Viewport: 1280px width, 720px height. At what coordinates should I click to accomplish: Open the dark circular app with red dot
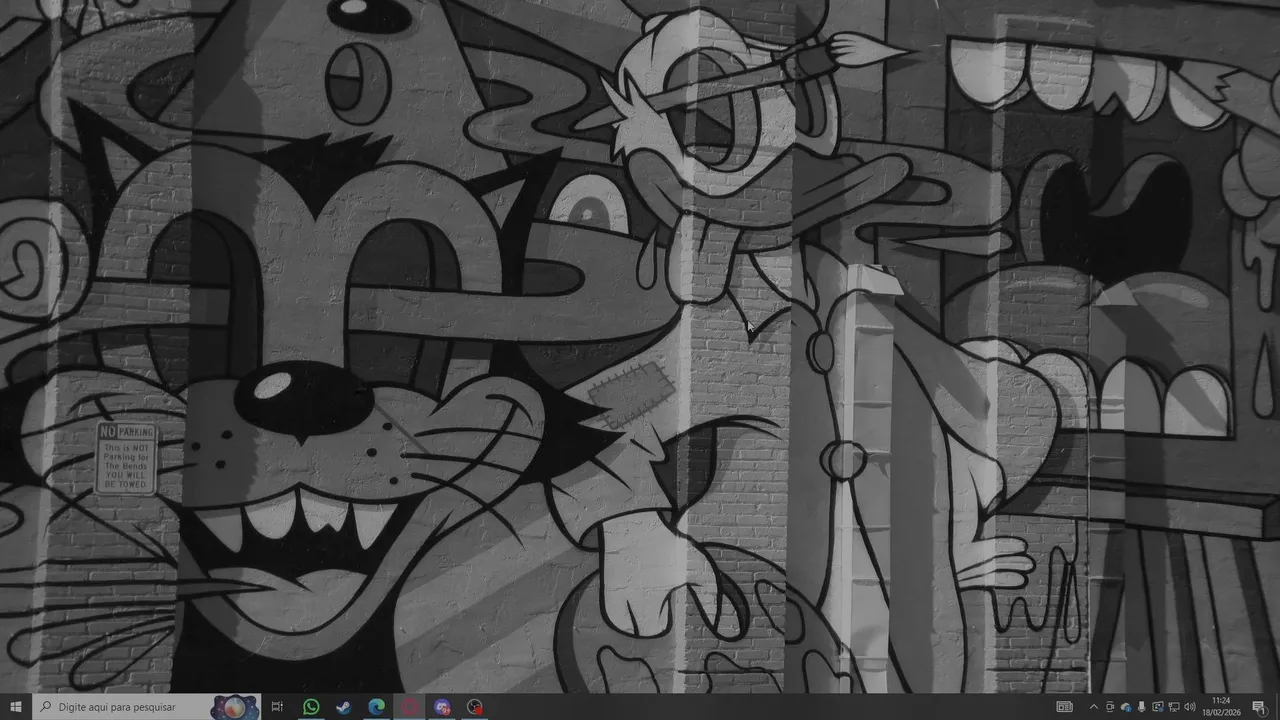click(x=475, y=707)
